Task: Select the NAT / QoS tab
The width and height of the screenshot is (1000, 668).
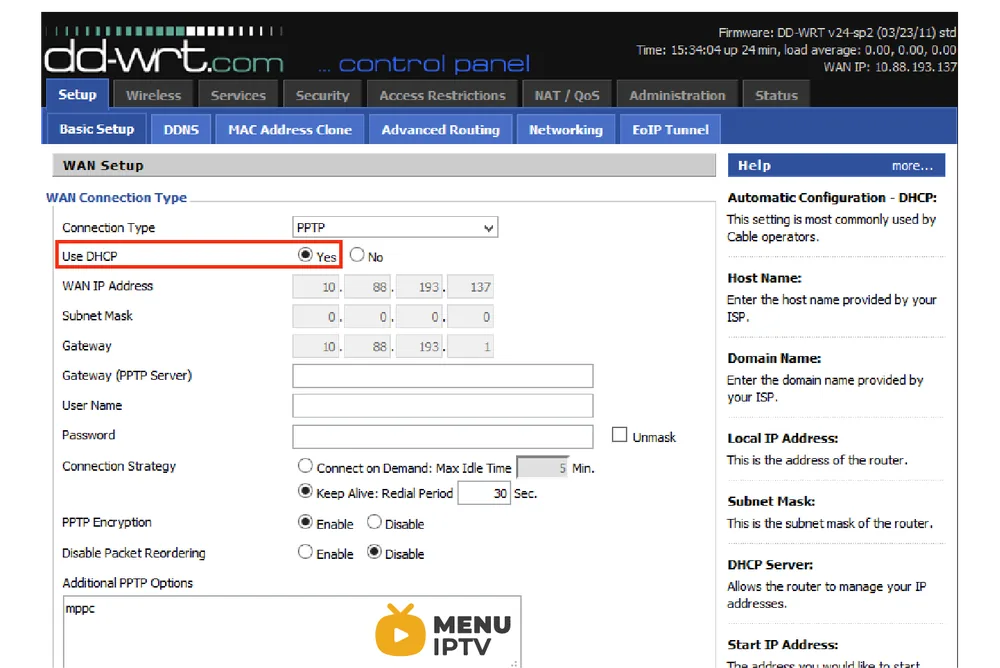Action: tap(566, 96)
